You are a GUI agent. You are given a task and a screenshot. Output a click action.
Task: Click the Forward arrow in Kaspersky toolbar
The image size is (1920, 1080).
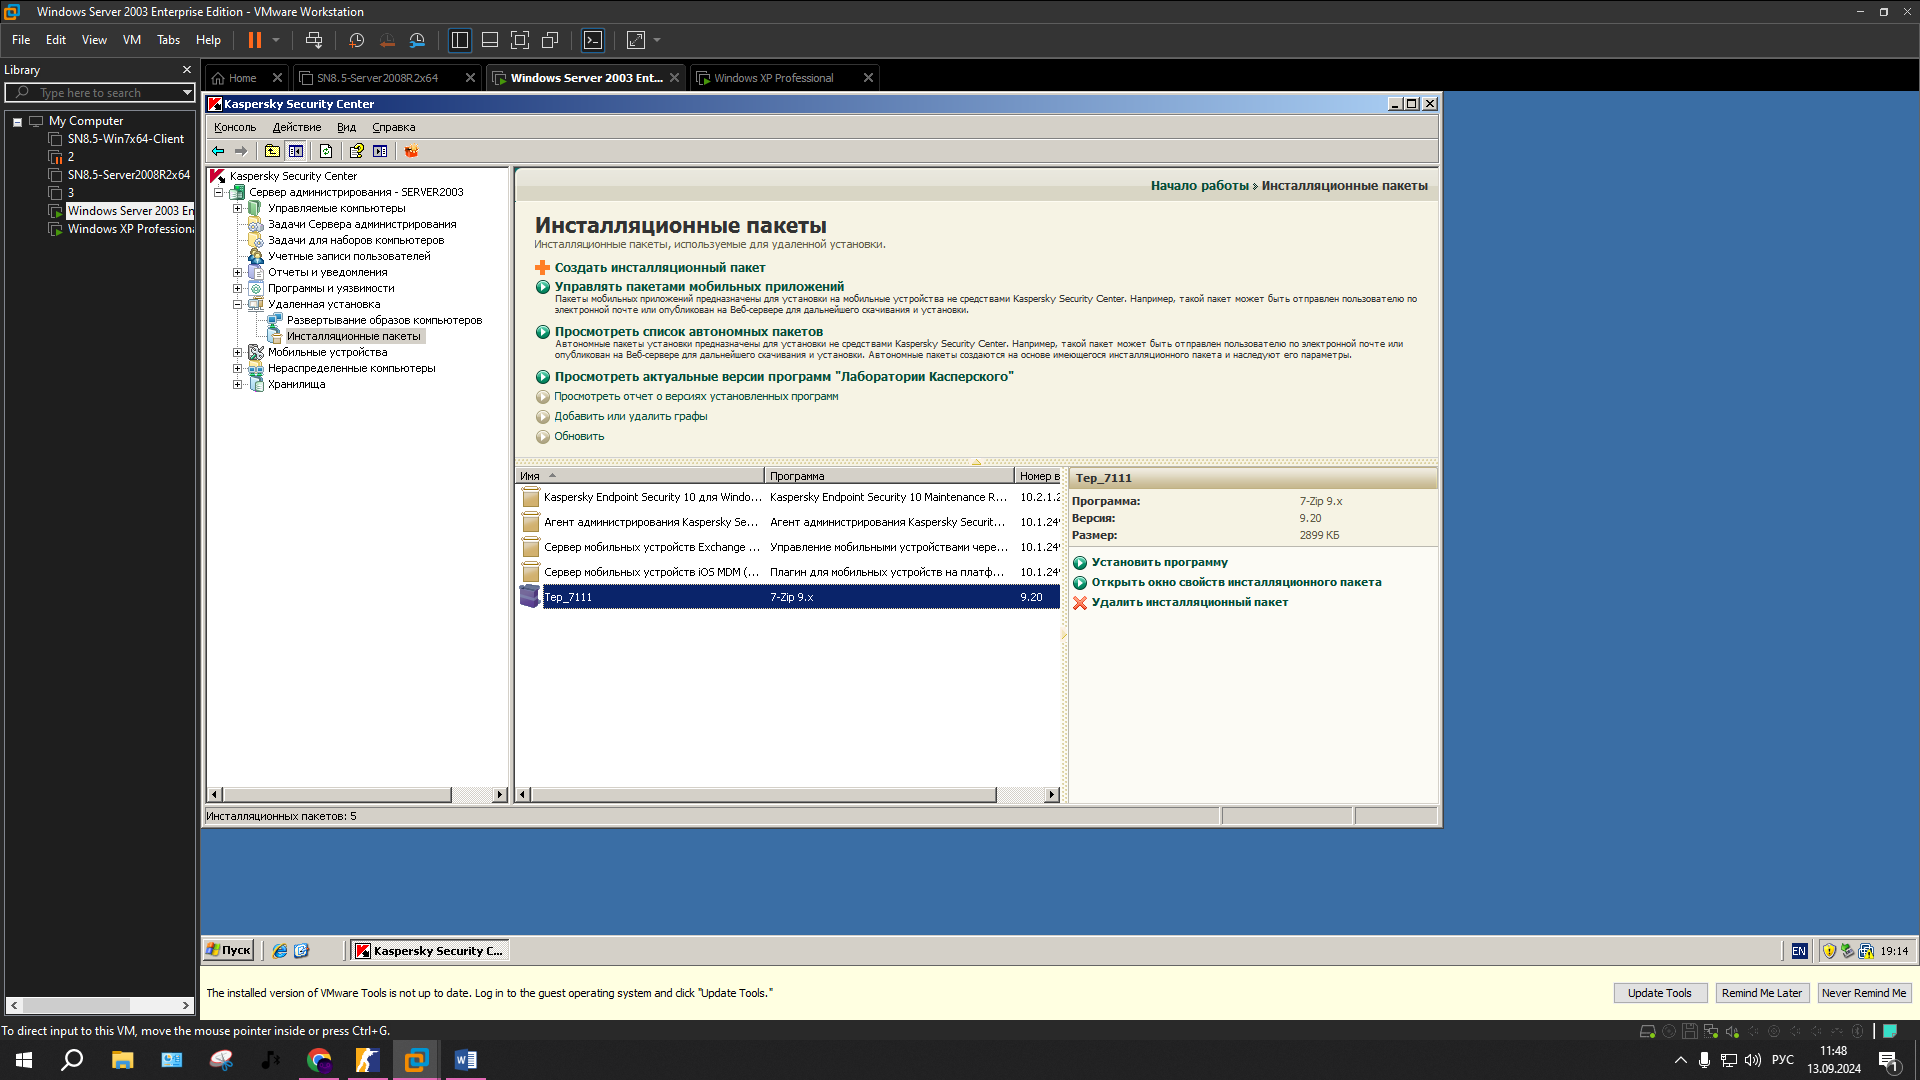241,151
